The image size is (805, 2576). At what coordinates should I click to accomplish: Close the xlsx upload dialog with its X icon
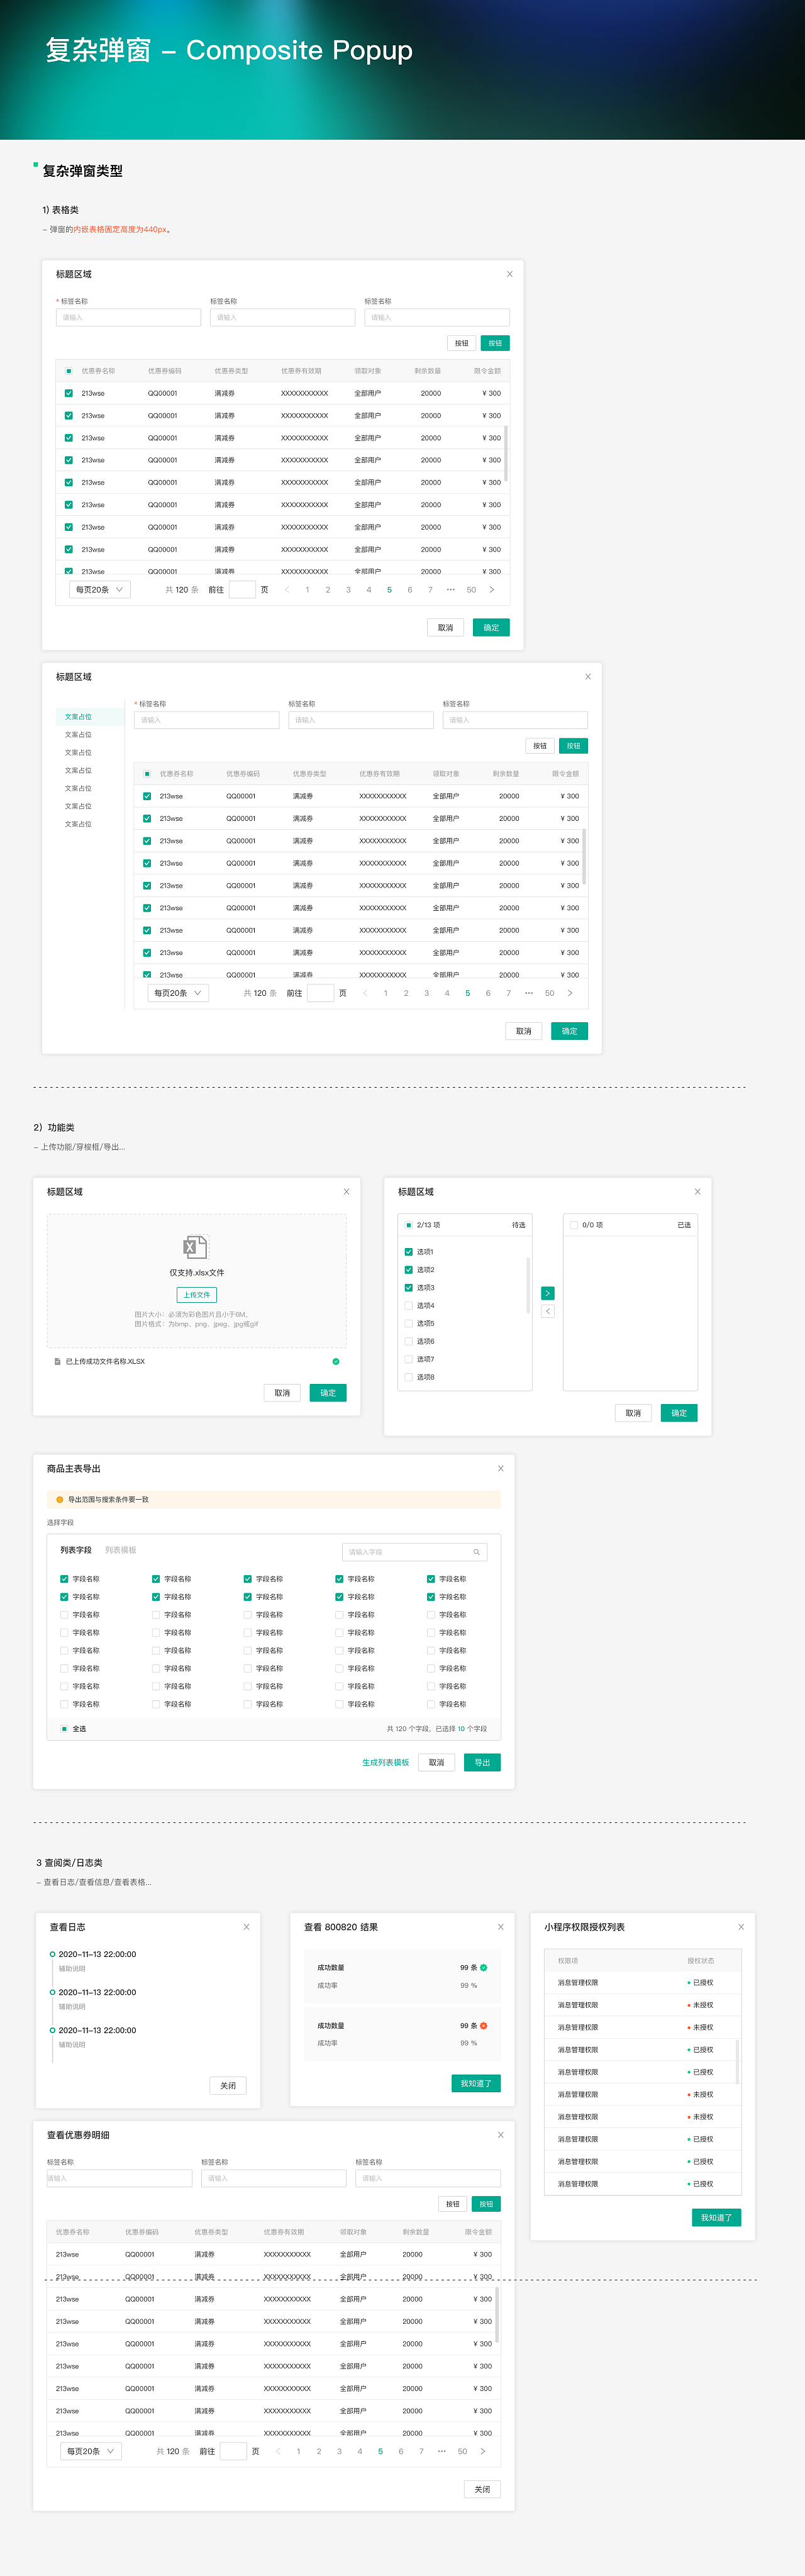(347, 1191)
